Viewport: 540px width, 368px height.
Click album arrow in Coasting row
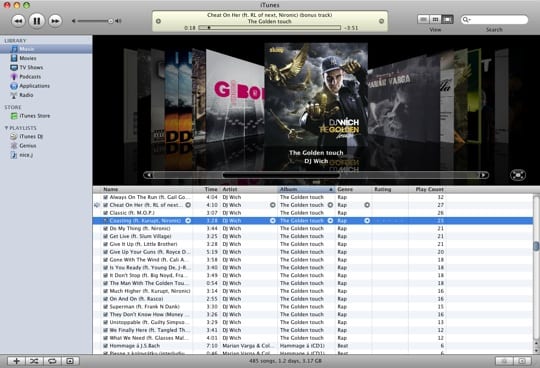330,221
